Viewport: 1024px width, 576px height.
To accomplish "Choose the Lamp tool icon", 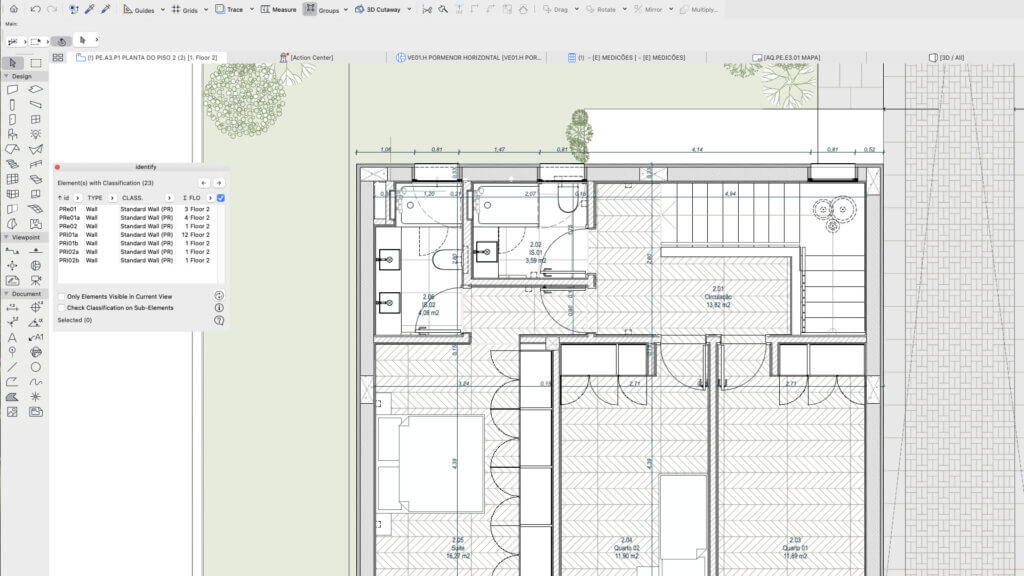I will coord(36,134).
